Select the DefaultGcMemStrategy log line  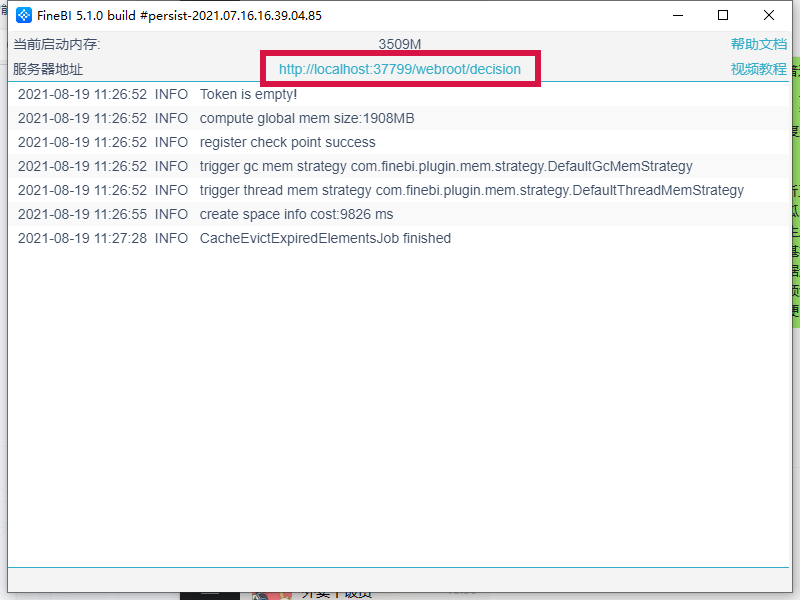pyautogui.click(x=398, y=166)
